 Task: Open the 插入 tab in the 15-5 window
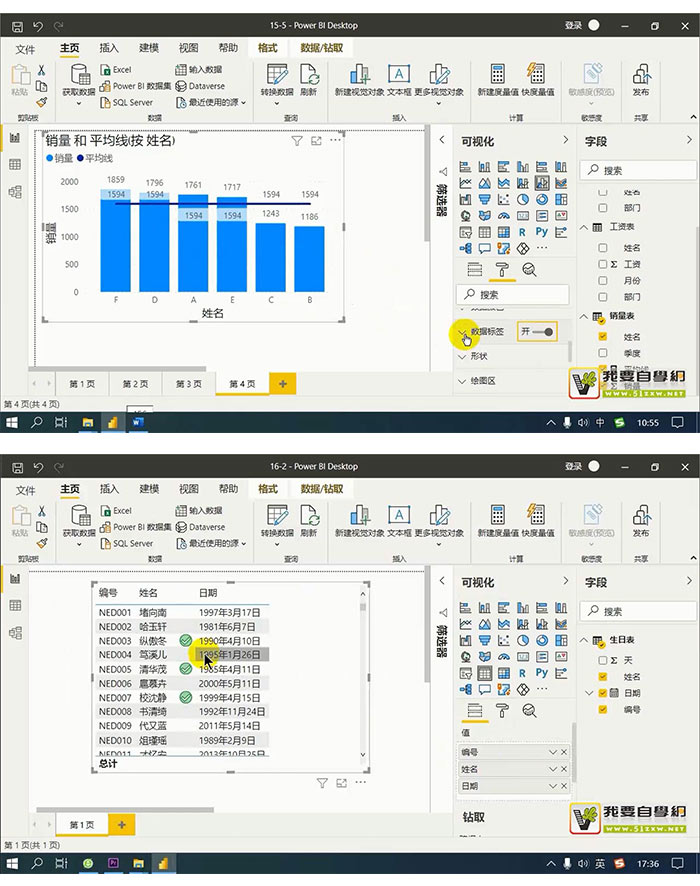[109, 49]
